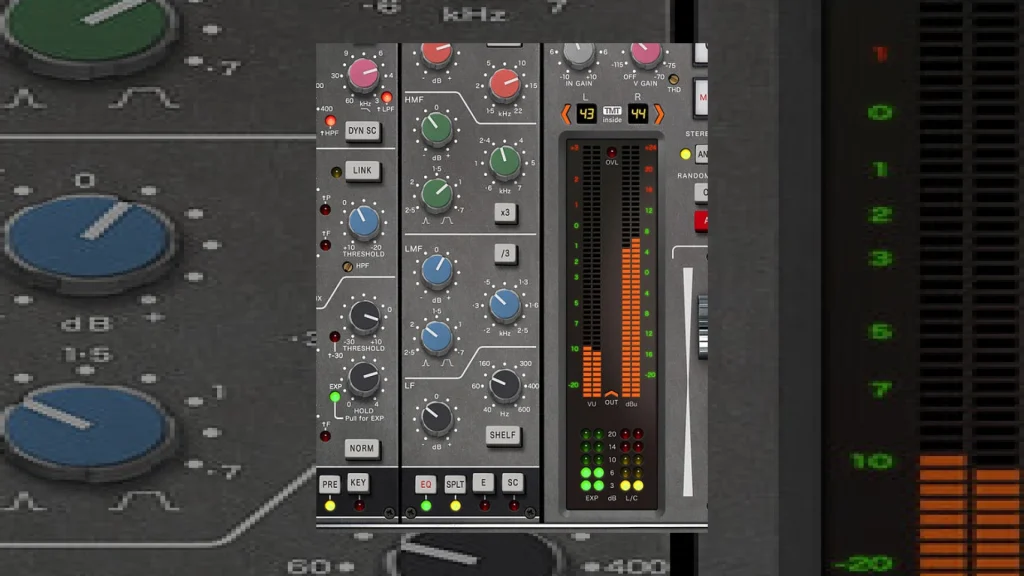
Task: Click the white output fader track
Action: click(x=688, y=381)
